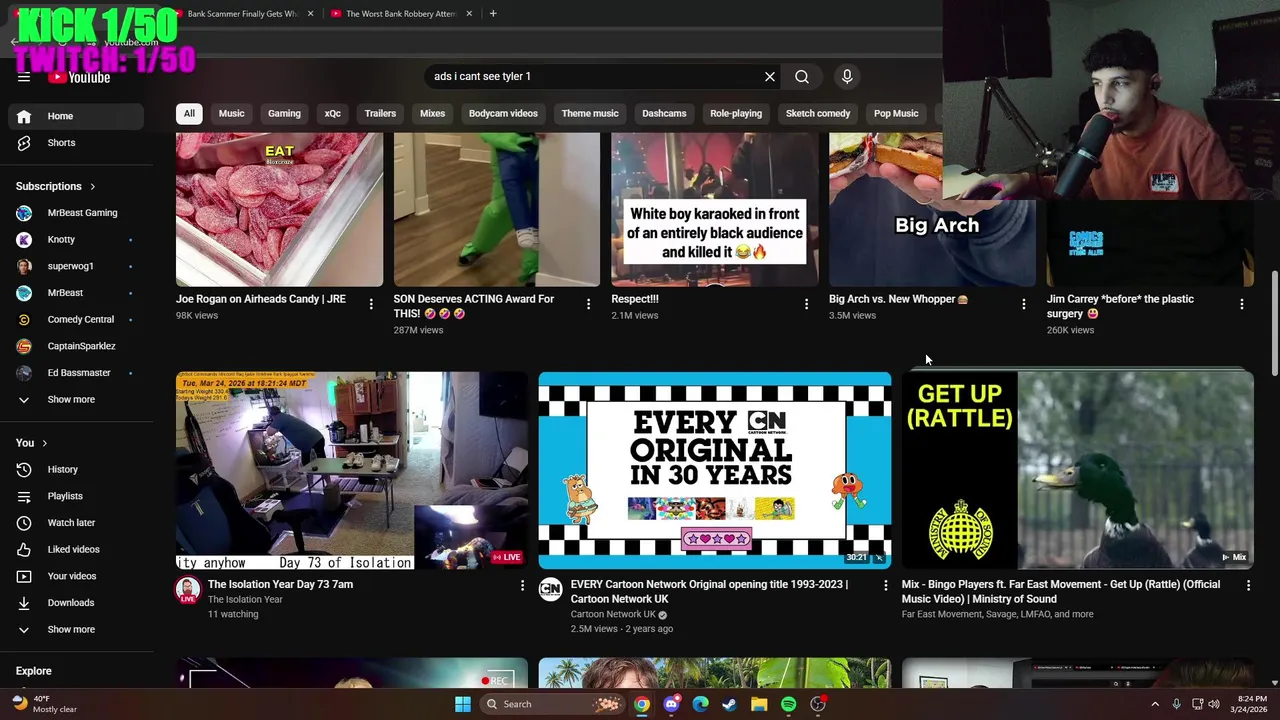Screen dimensions: 1280x720
Task: Open Microsoft Edge from the taskbar
Action: (x=700, y=704)
